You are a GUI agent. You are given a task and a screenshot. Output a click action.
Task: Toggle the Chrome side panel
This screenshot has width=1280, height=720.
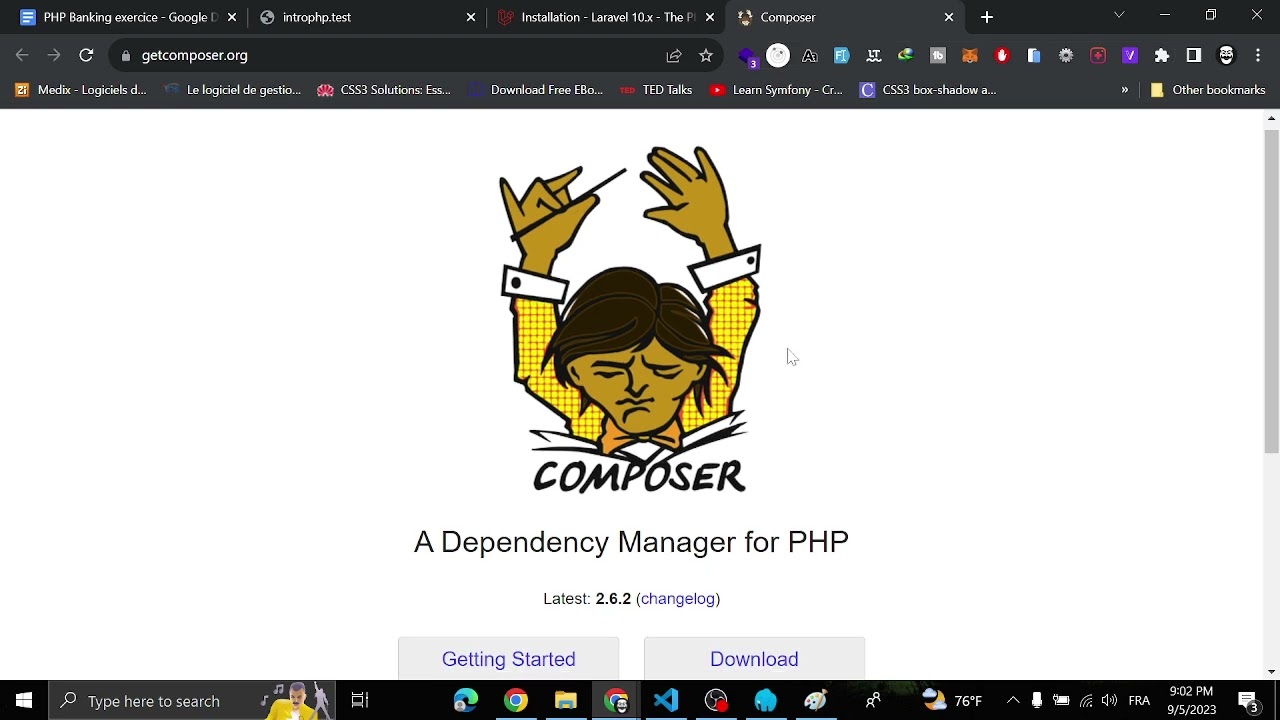click(x=1194, y=56)
